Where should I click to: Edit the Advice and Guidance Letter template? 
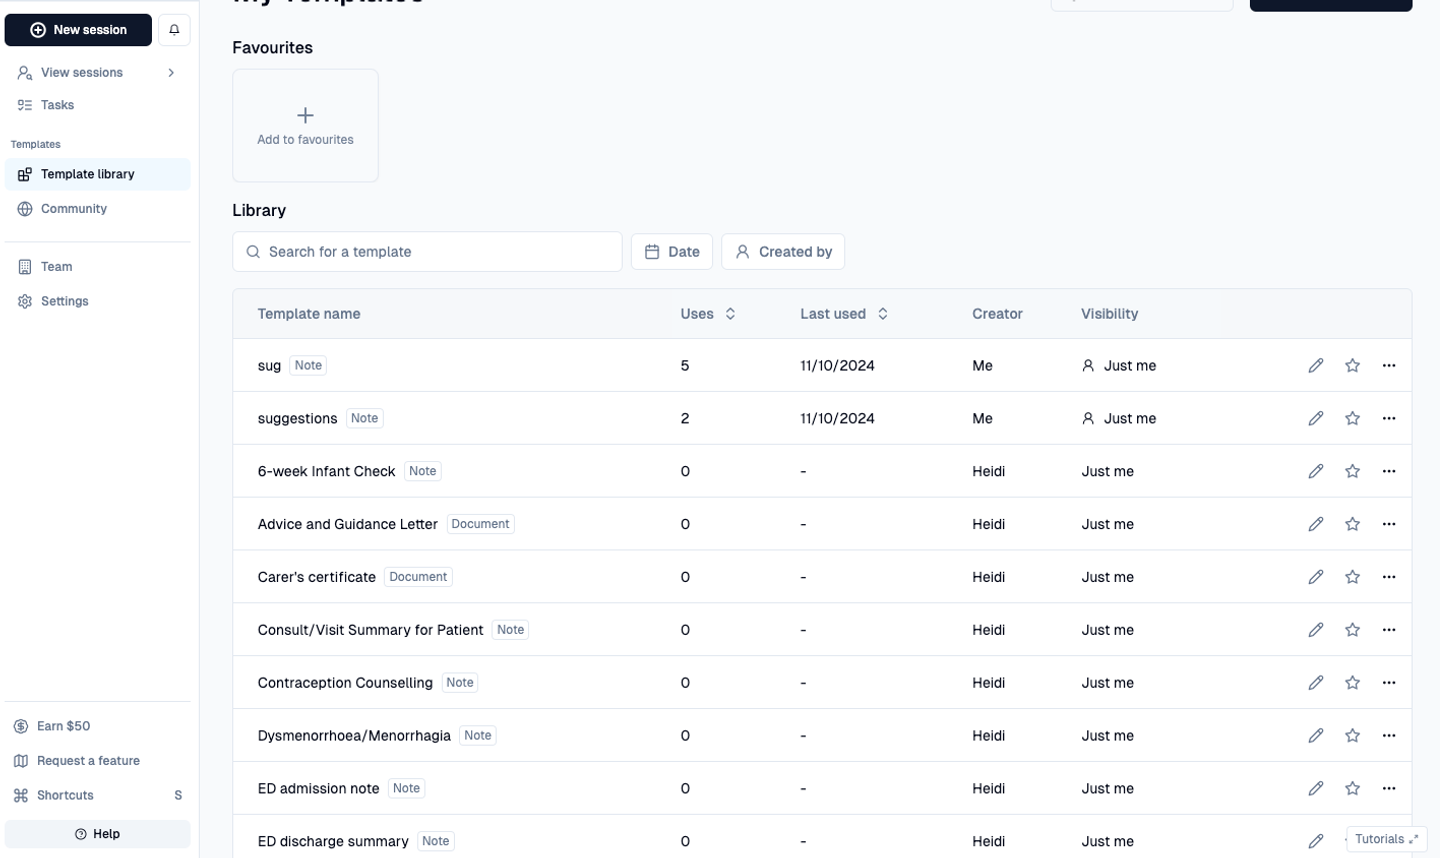(1316, 525)
